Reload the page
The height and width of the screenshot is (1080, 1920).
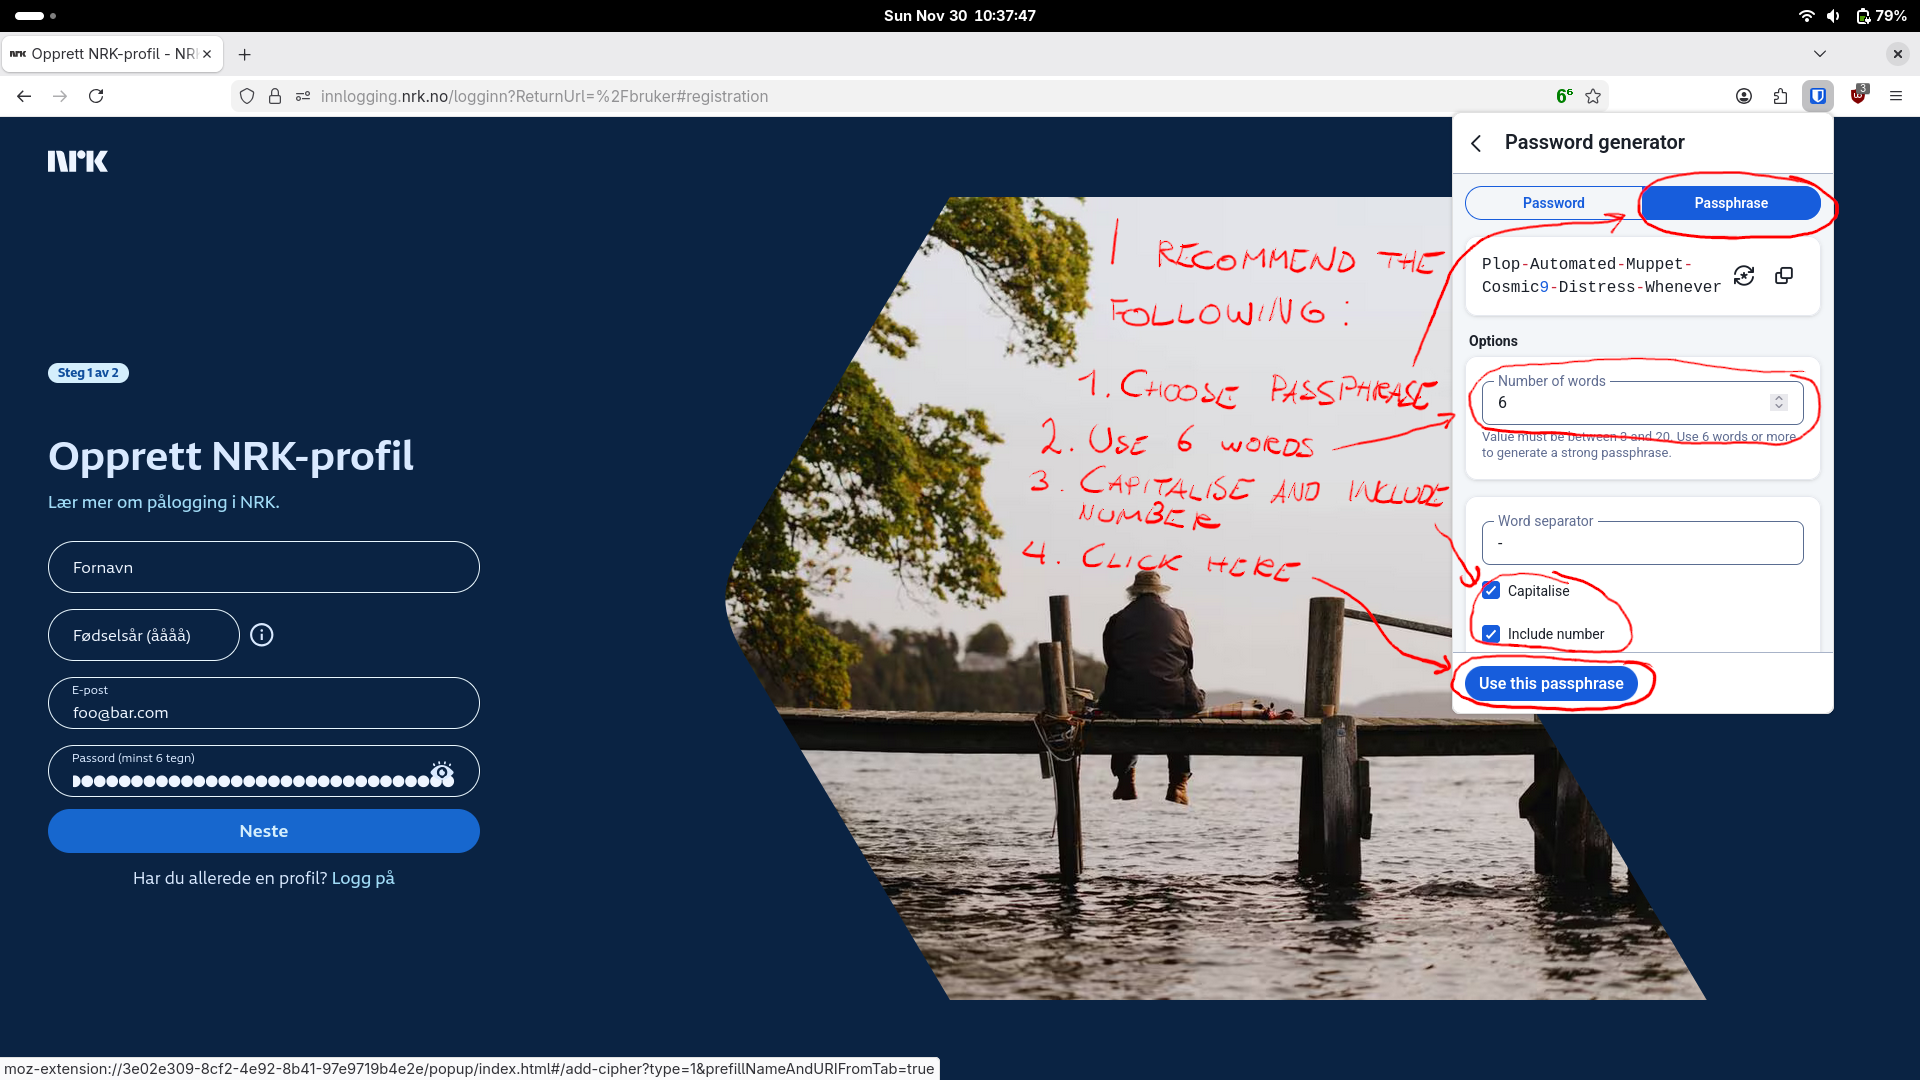(96, 96)
